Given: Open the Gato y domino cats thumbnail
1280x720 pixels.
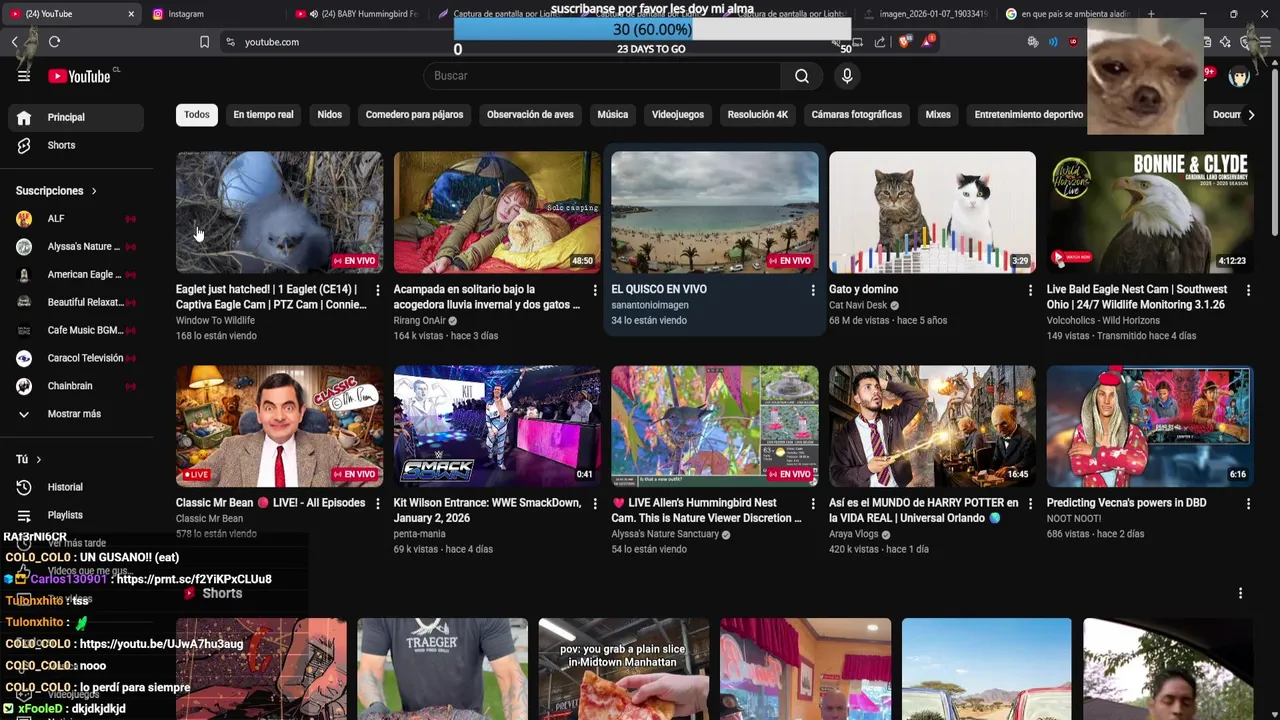Looking at the screenshot, I should [x=932, y=212].
